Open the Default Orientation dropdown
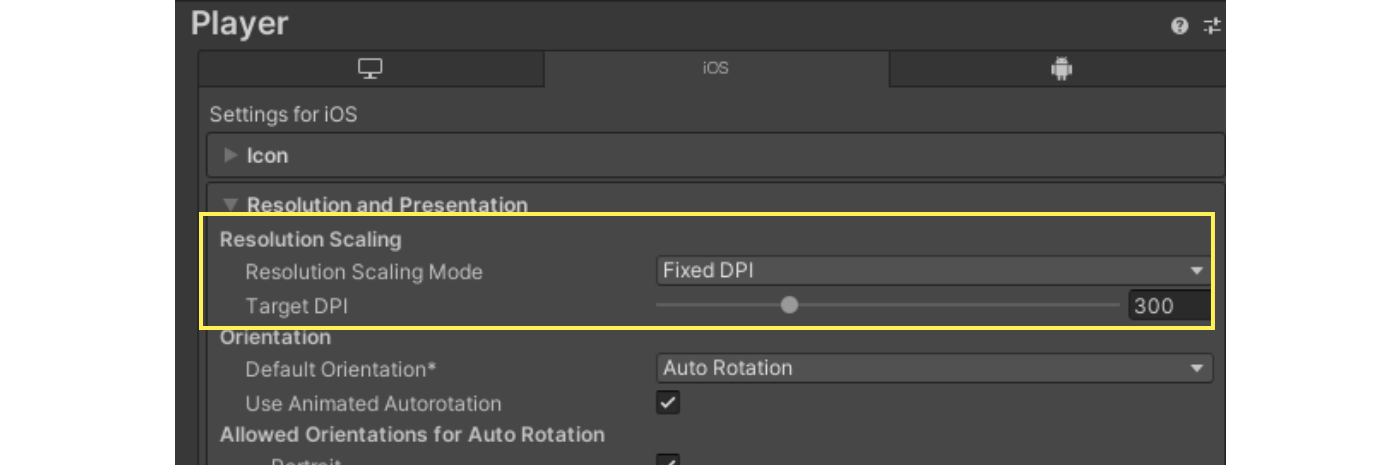 934,368
